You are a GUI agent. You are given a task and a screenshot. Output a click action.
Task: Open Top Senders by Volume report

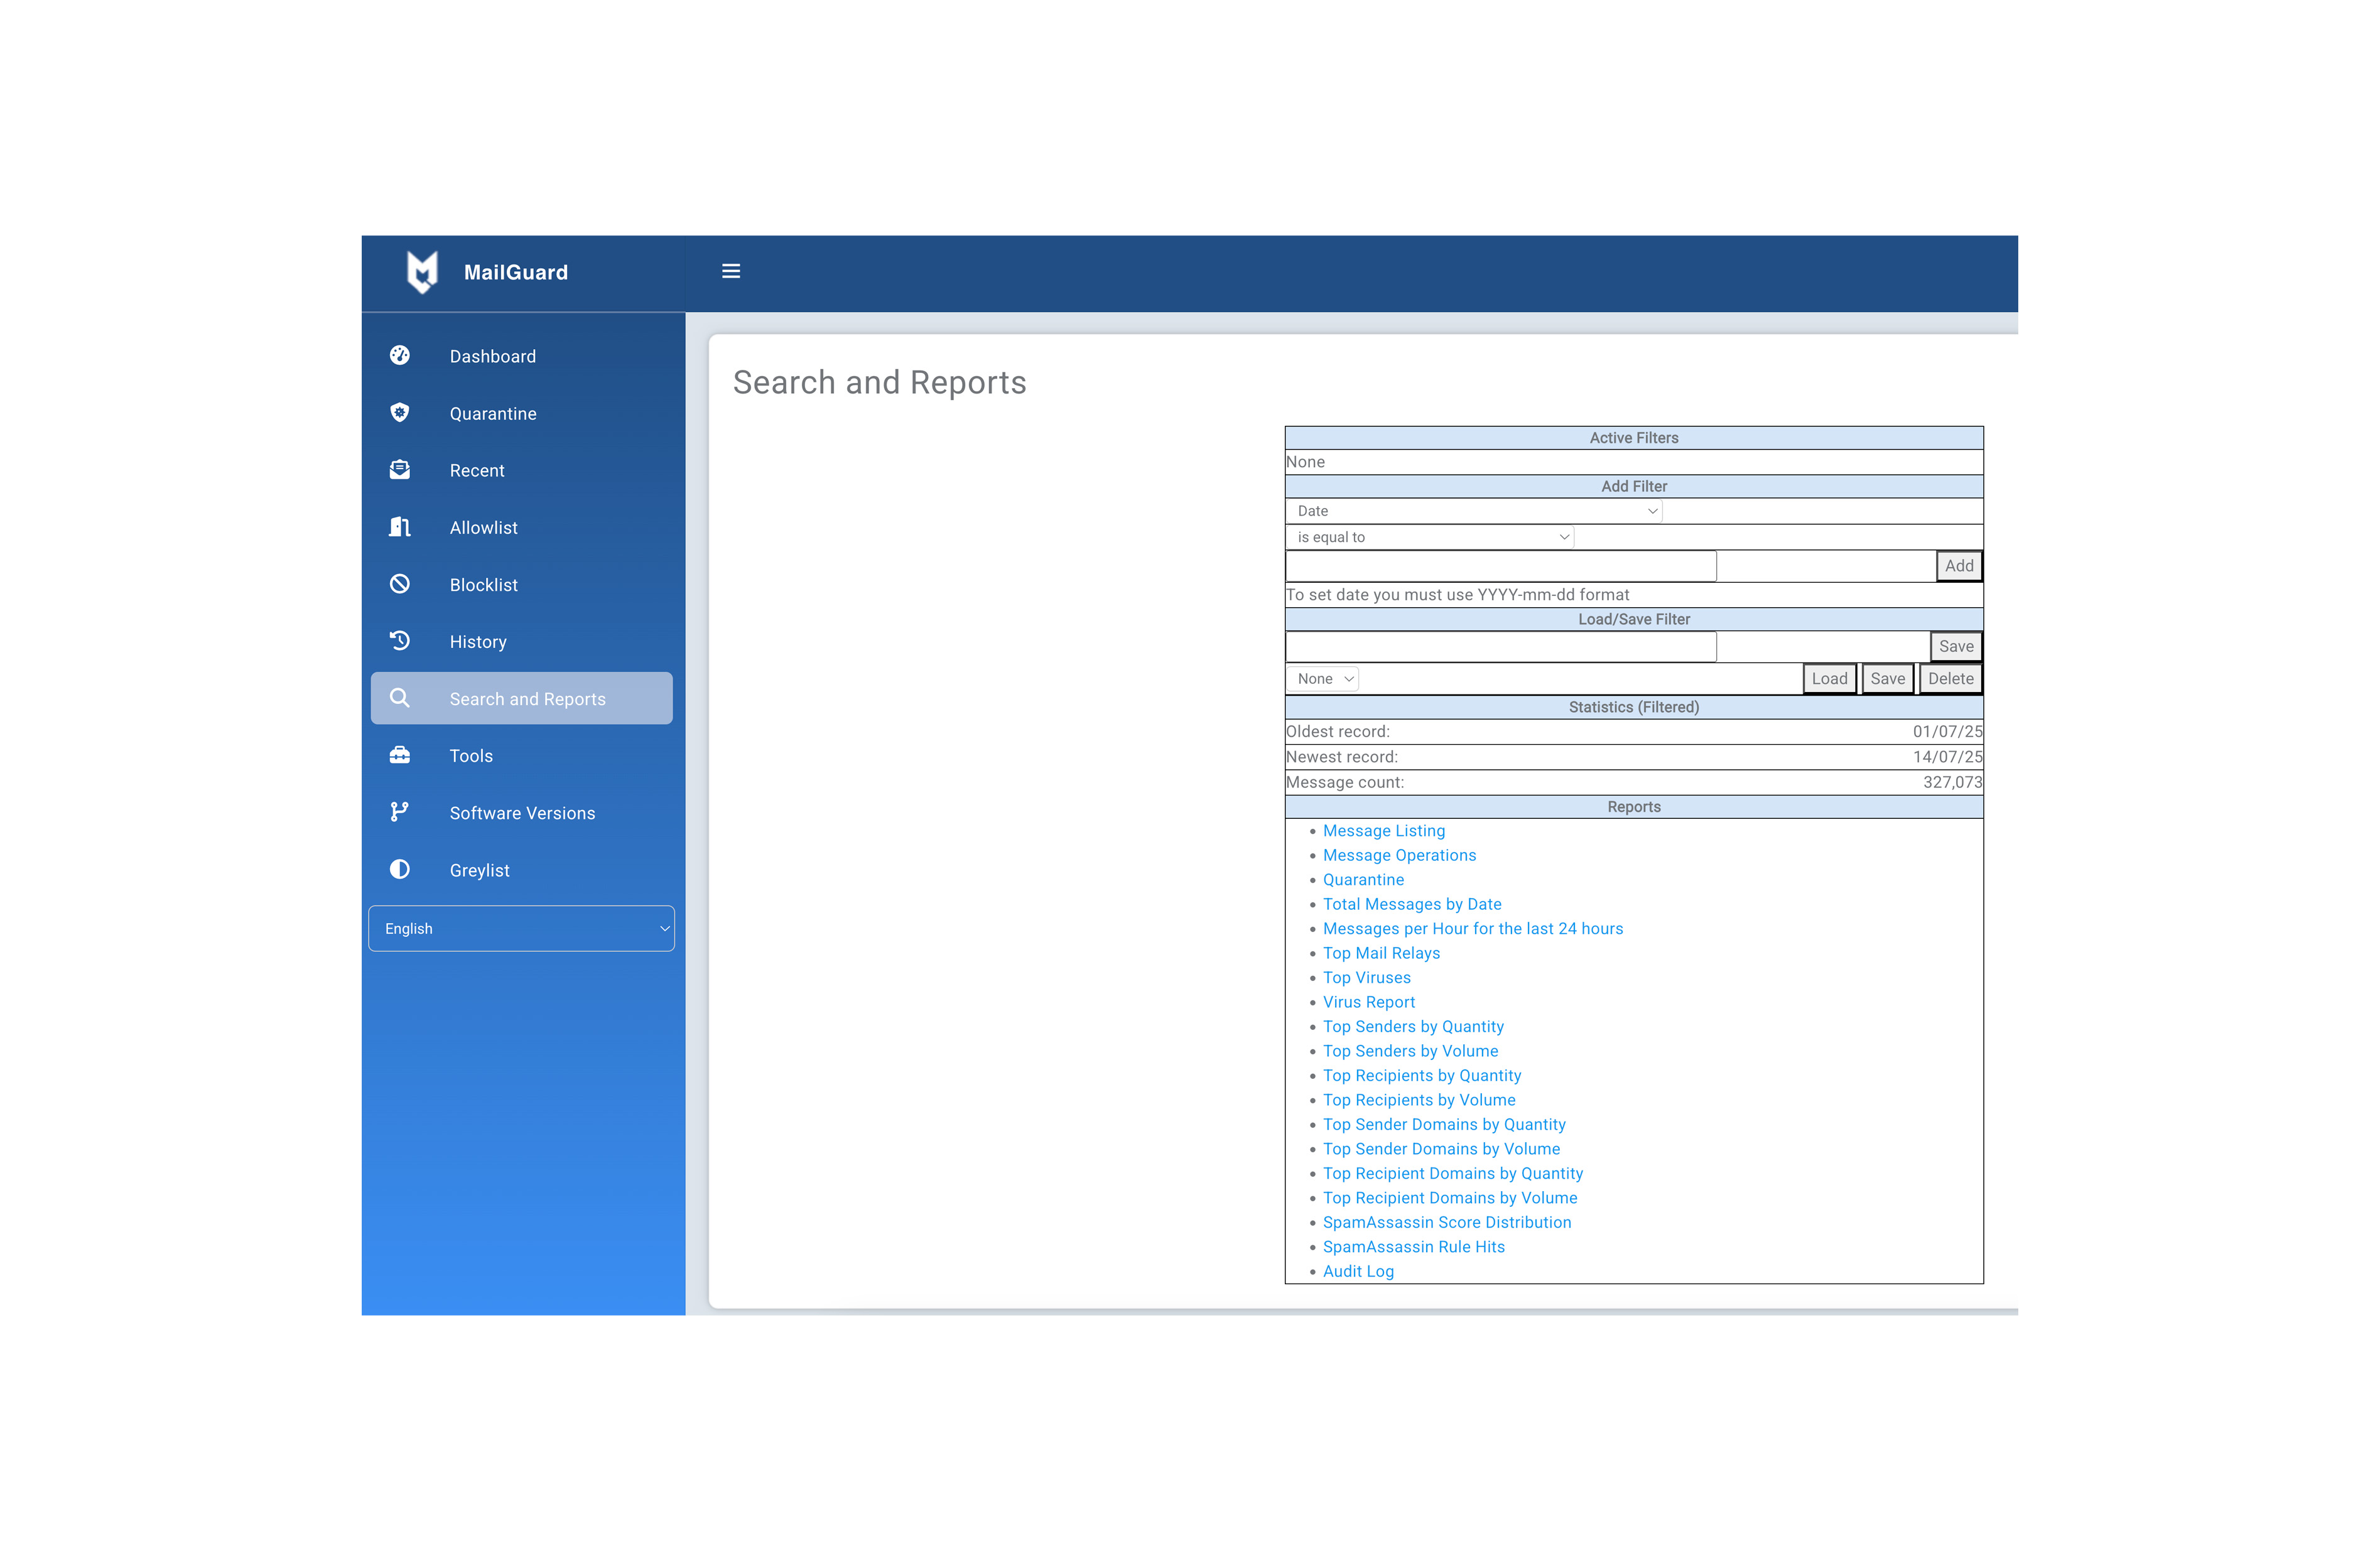(1410, 1051)
